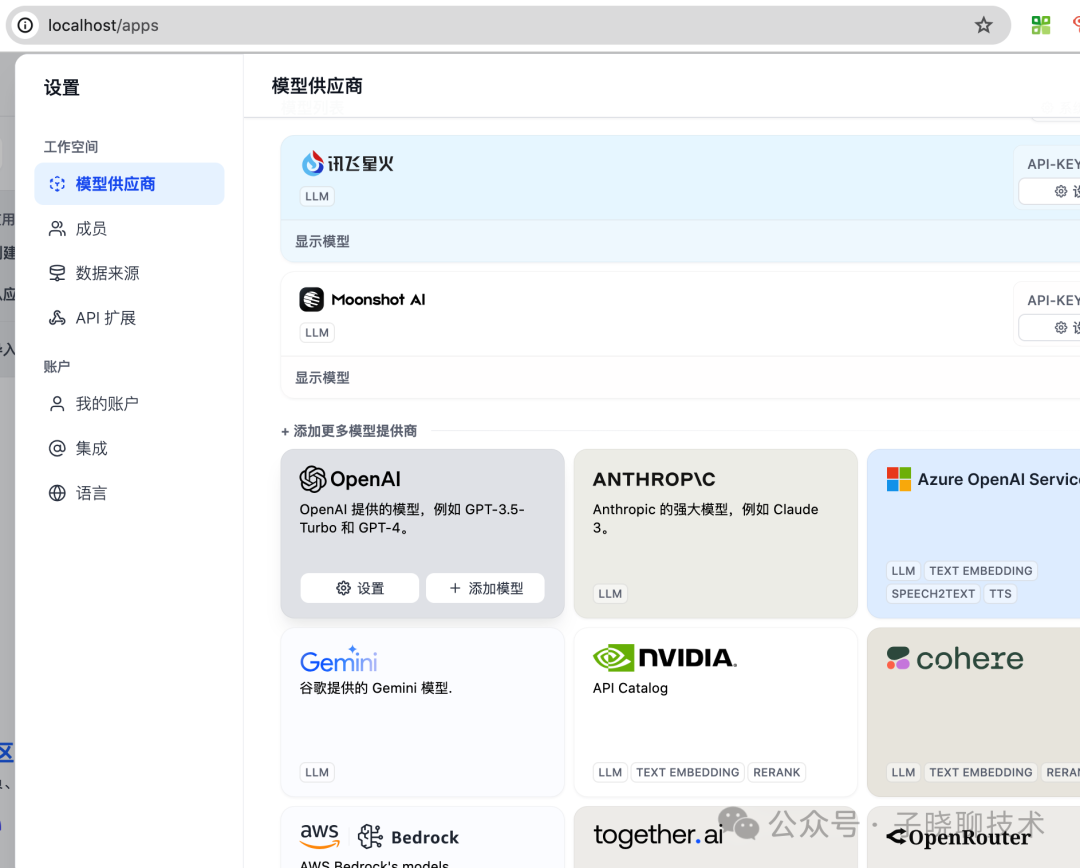Click the plus icon in 添加模型

[455, 588]
